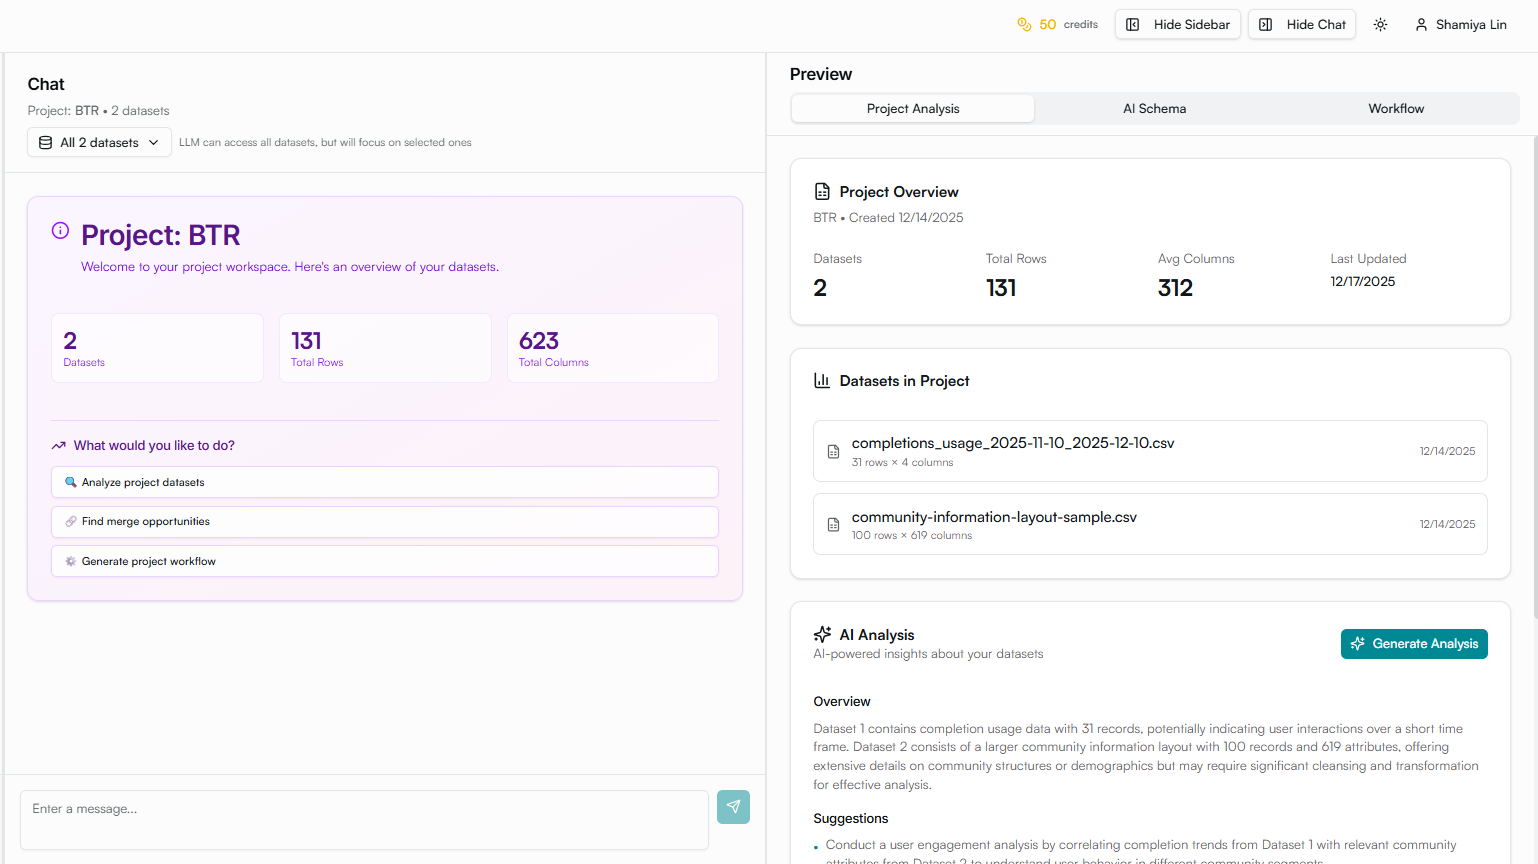Open the All 2 datasets dropdown

98,142
